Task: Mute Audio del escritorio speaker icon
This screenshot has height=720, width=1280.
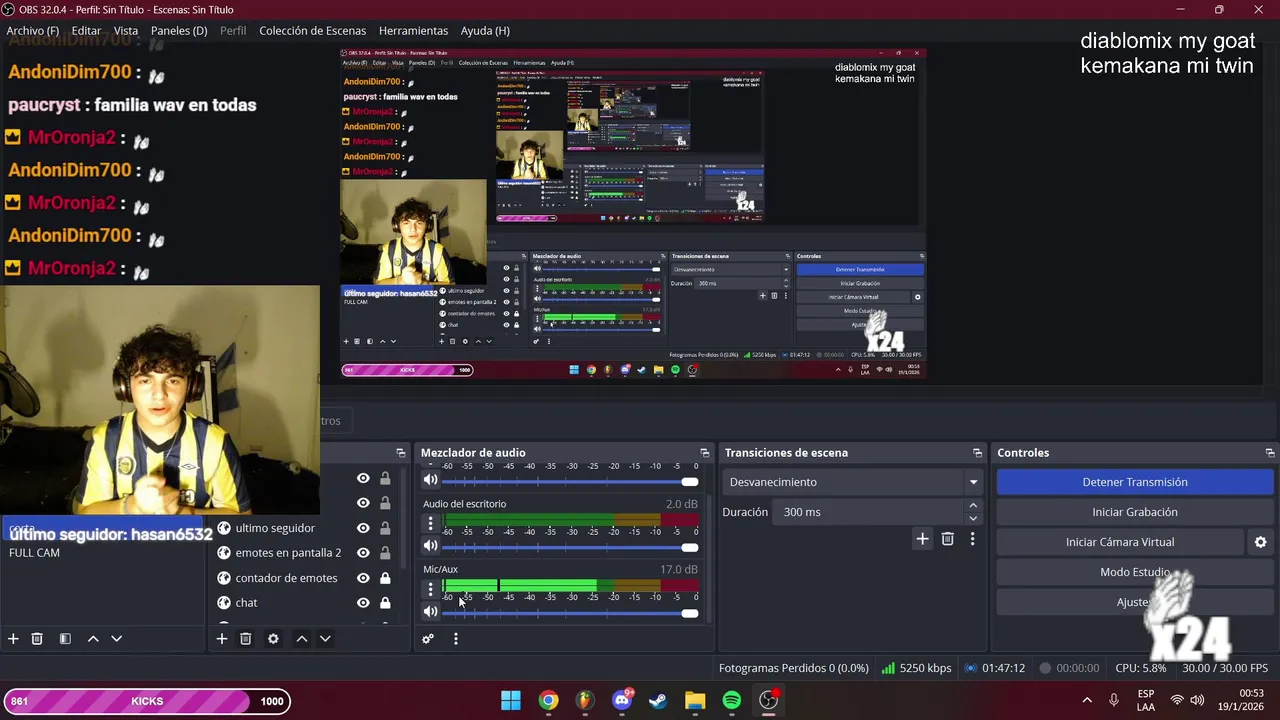Action: point(430,546)
